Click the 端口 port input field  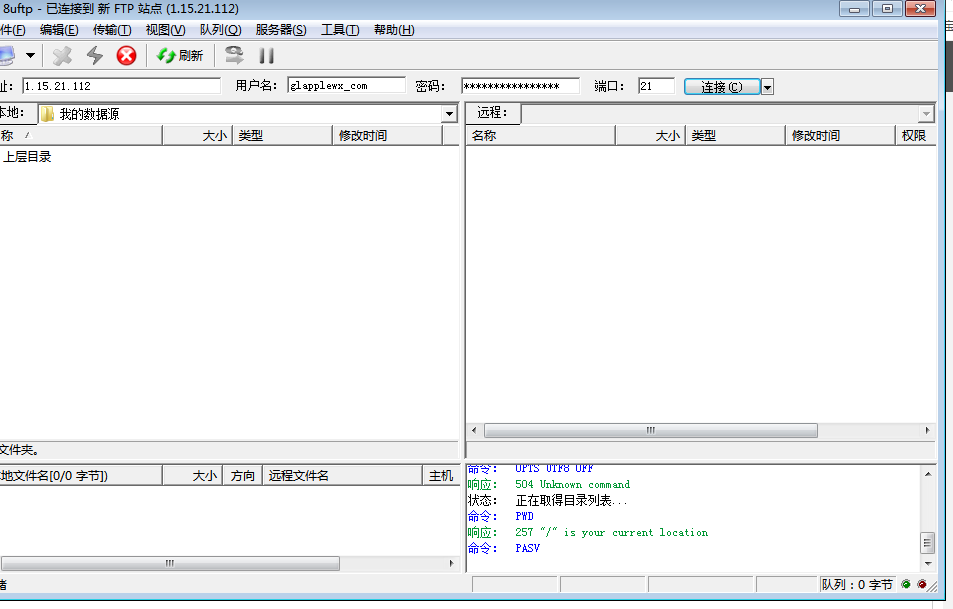tap(656, 86)
